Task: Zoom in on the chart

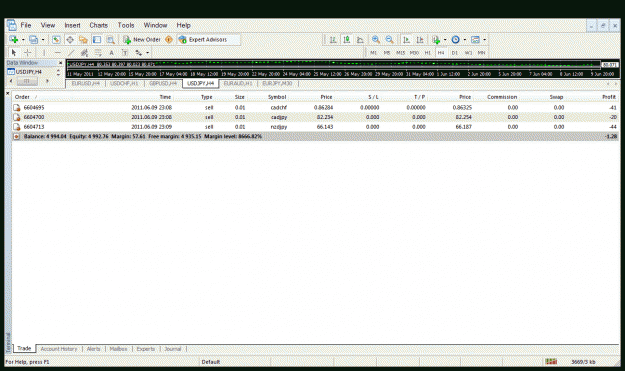Action: click(376, 39)
